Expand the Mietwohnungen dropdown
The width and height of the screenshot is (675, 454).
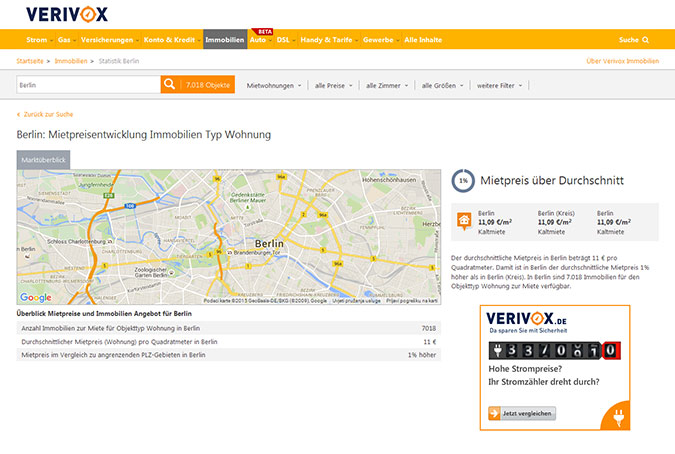tap(274, 86)
